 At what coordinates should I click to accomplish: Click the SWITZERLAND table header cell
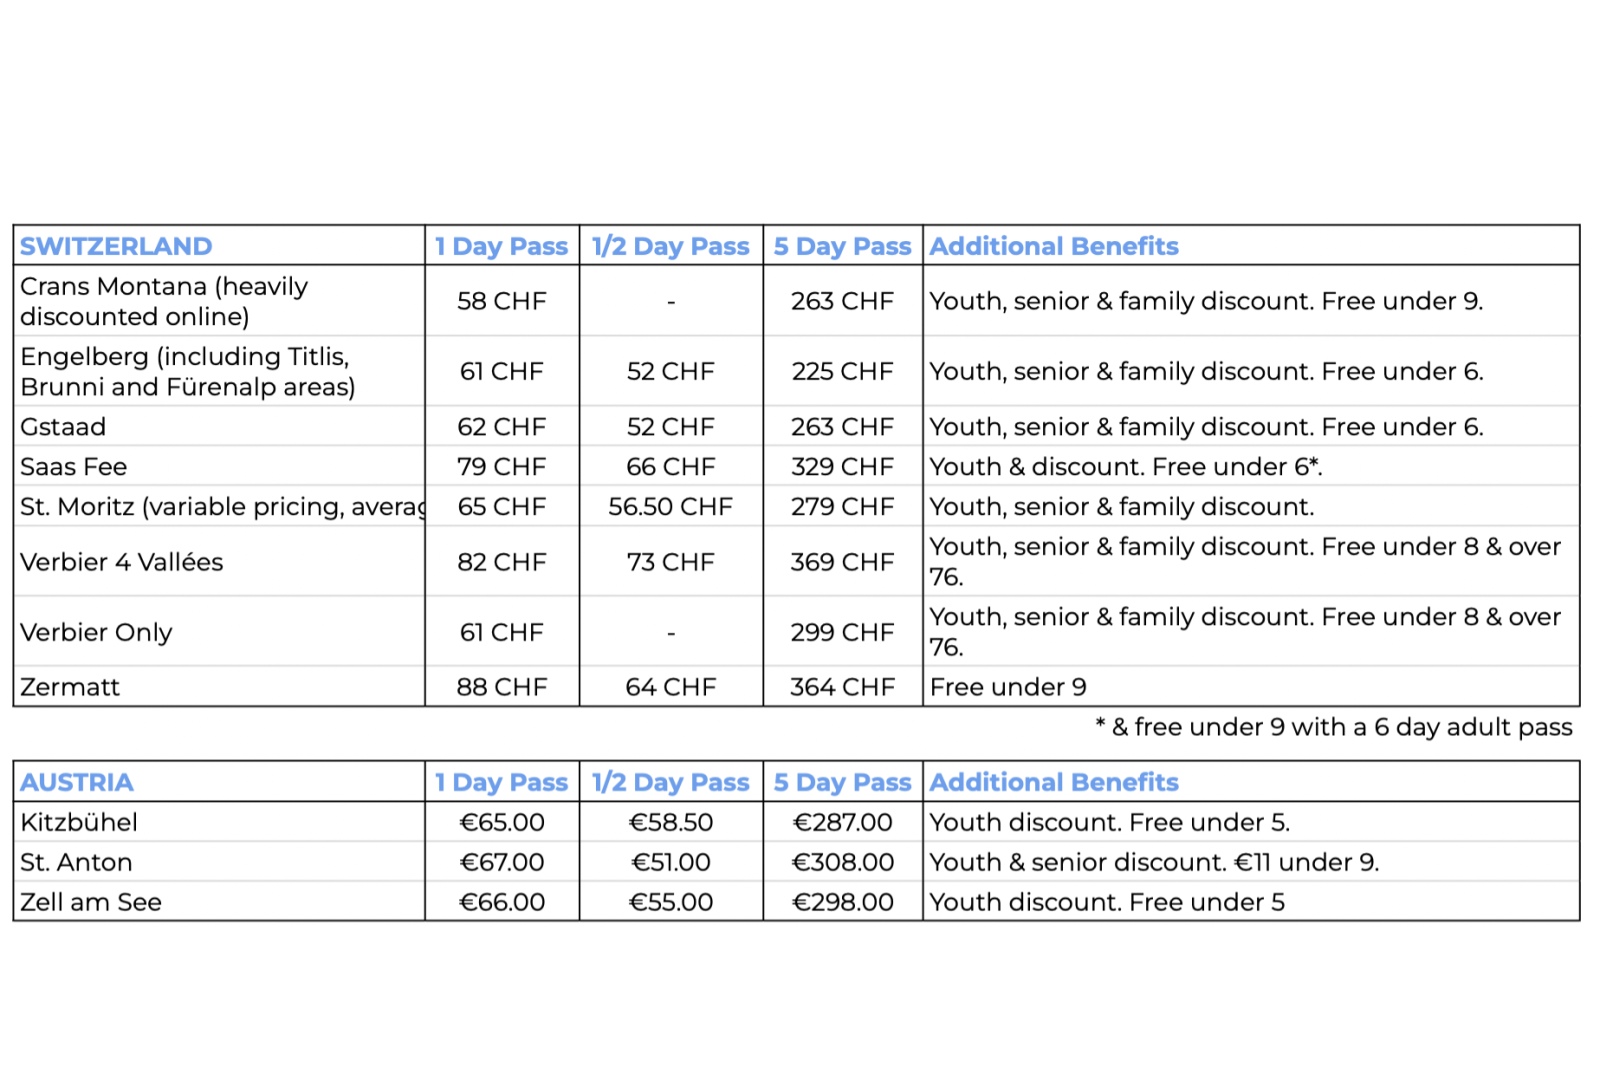[x=116, y=246]
